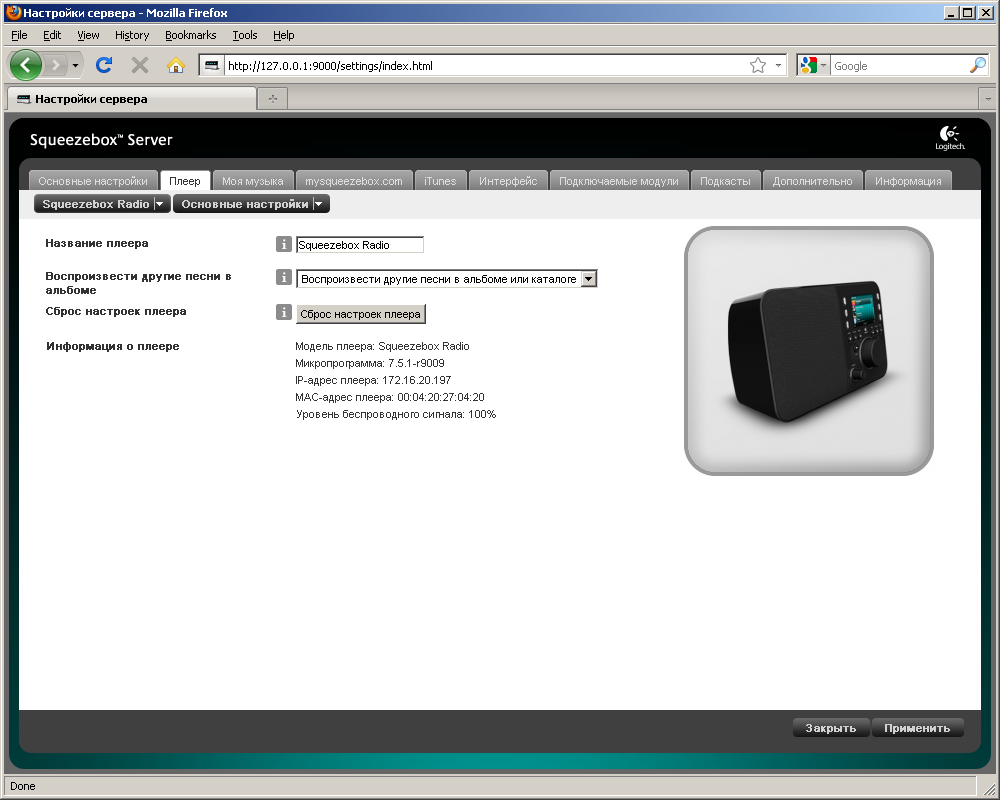Switch to the Информация tab

(908, 181)
